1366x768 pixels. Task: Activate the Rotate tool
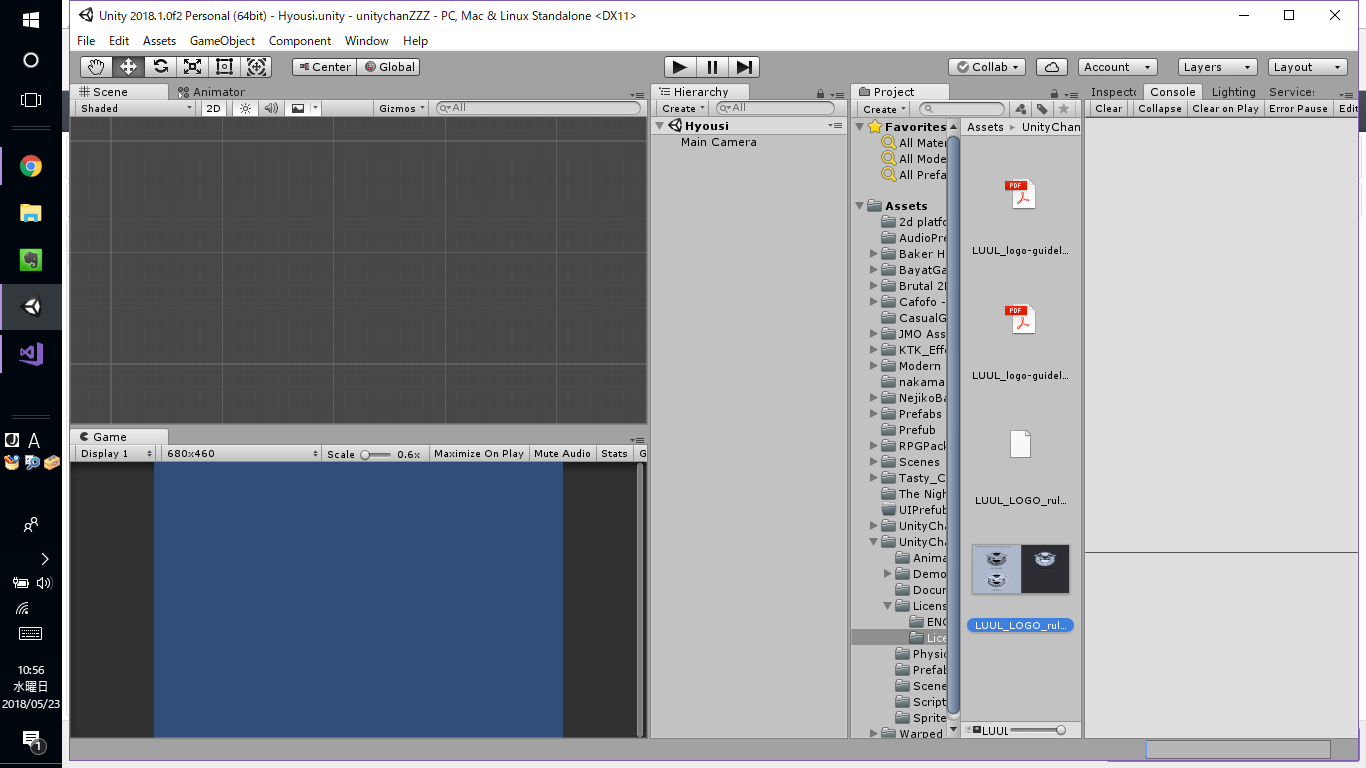coord(159,66)
